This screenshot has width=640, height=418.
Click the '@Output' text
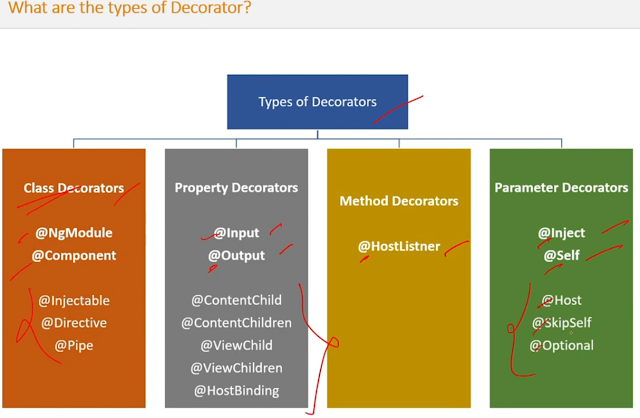[236, 256]
